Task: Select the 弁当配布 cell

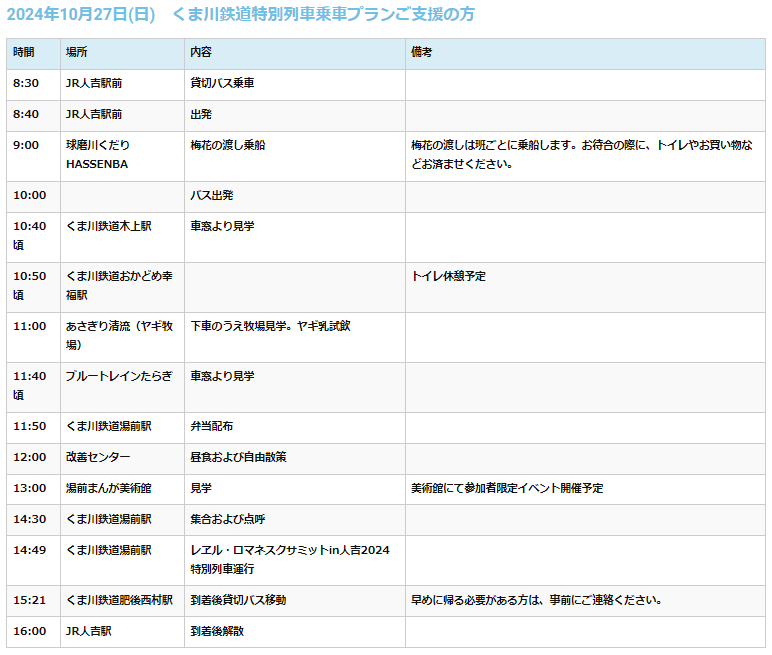Action: tap(211, 426)
